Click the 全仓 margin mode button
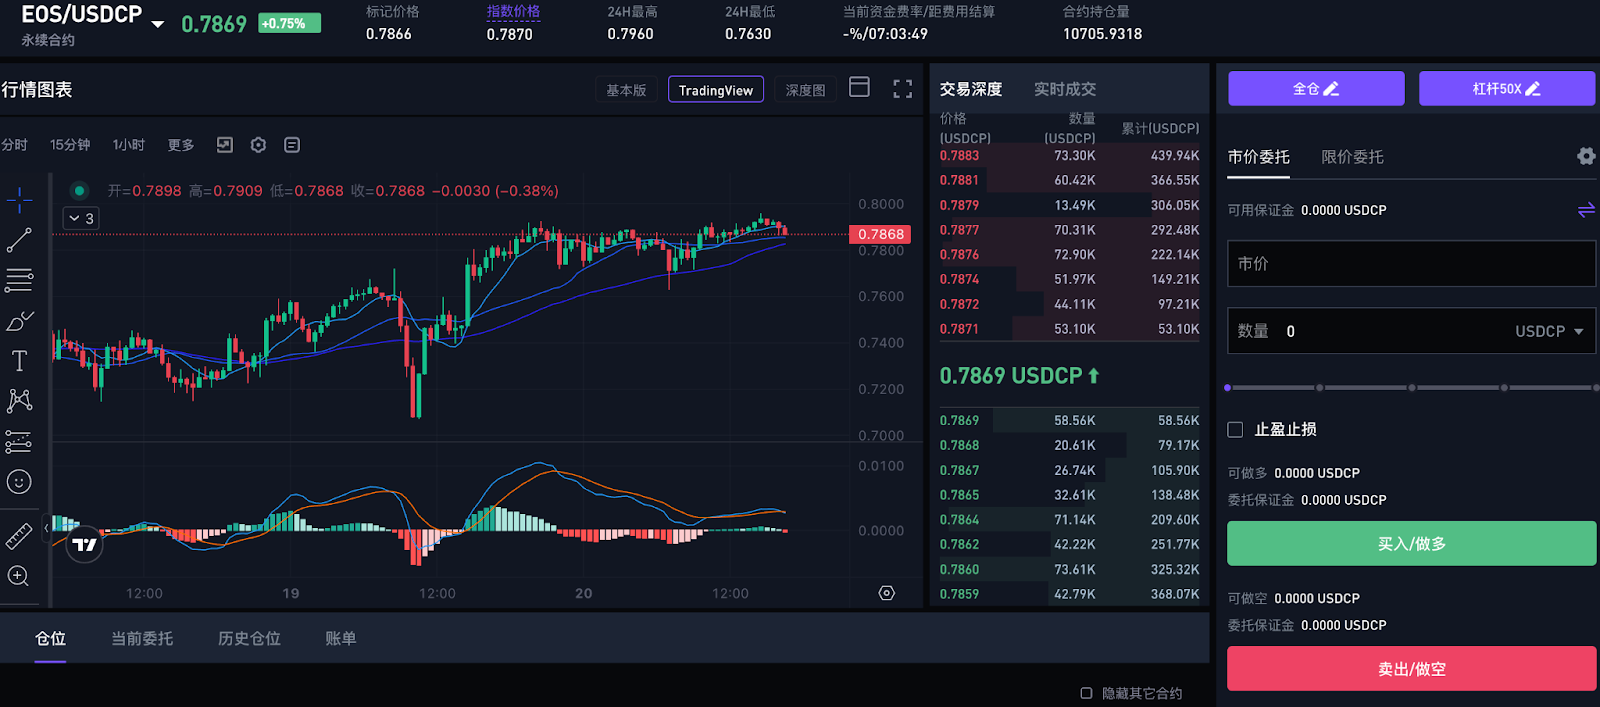 pyautogui.click(x=1316, y=88)
